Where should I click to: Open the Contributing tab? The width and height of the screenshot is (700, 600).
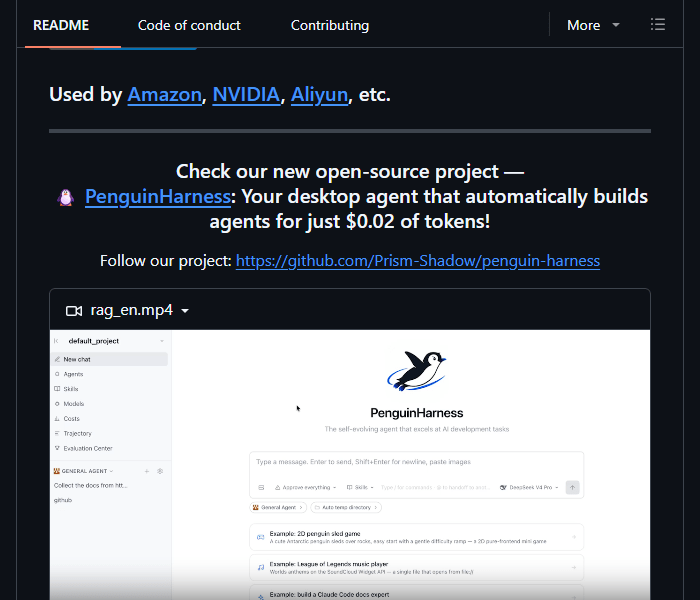330,25
